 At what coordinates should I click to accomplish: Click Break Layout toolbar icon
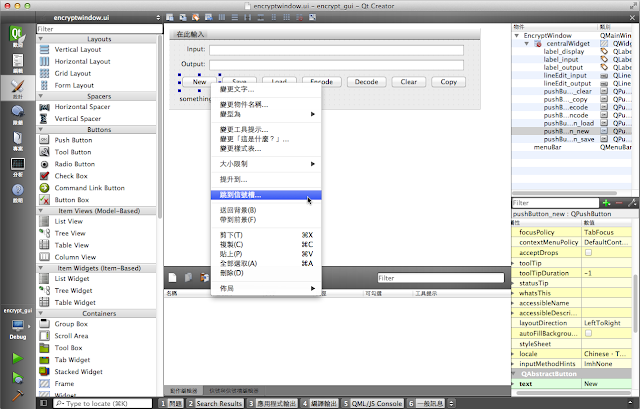point(300,17)
